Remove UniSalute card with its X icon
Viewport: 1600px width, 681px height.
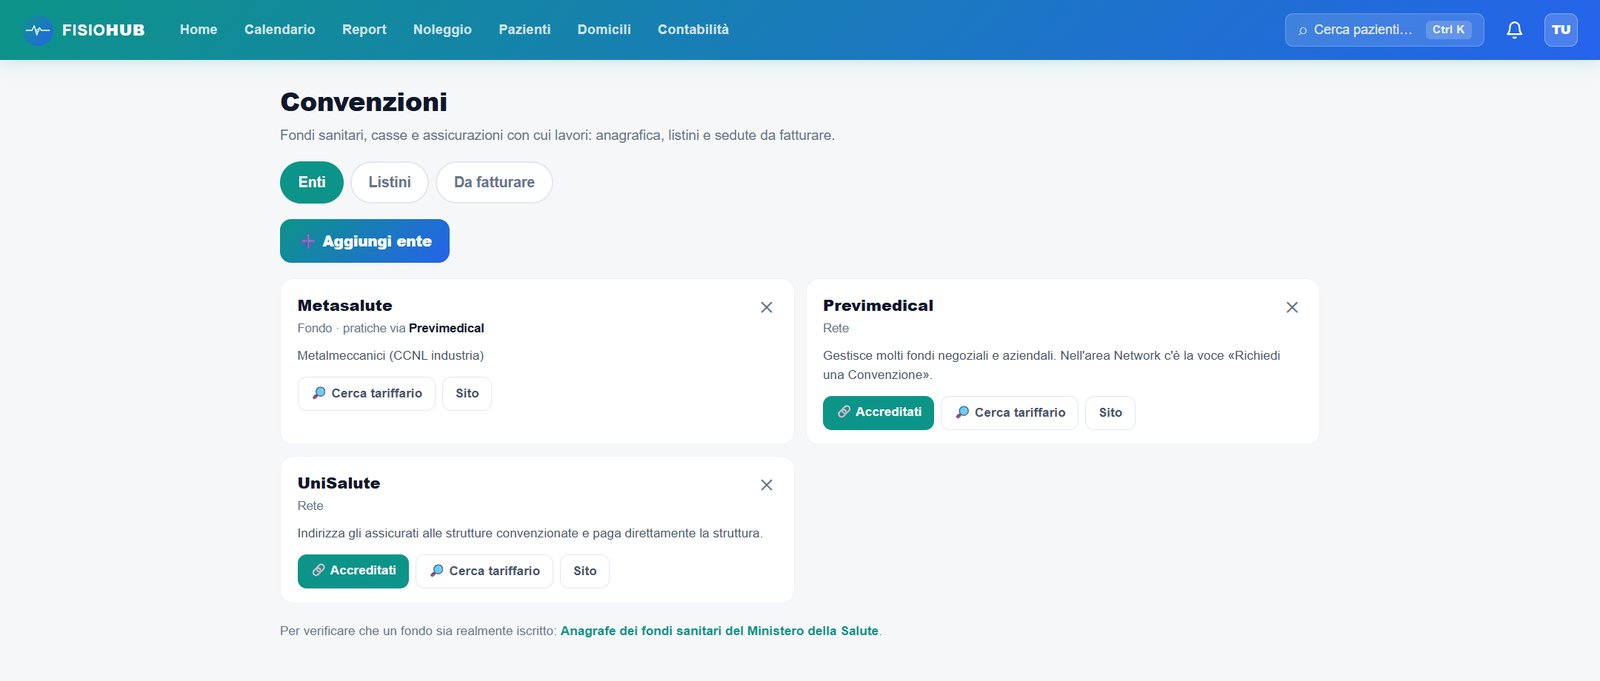point(766,485)
